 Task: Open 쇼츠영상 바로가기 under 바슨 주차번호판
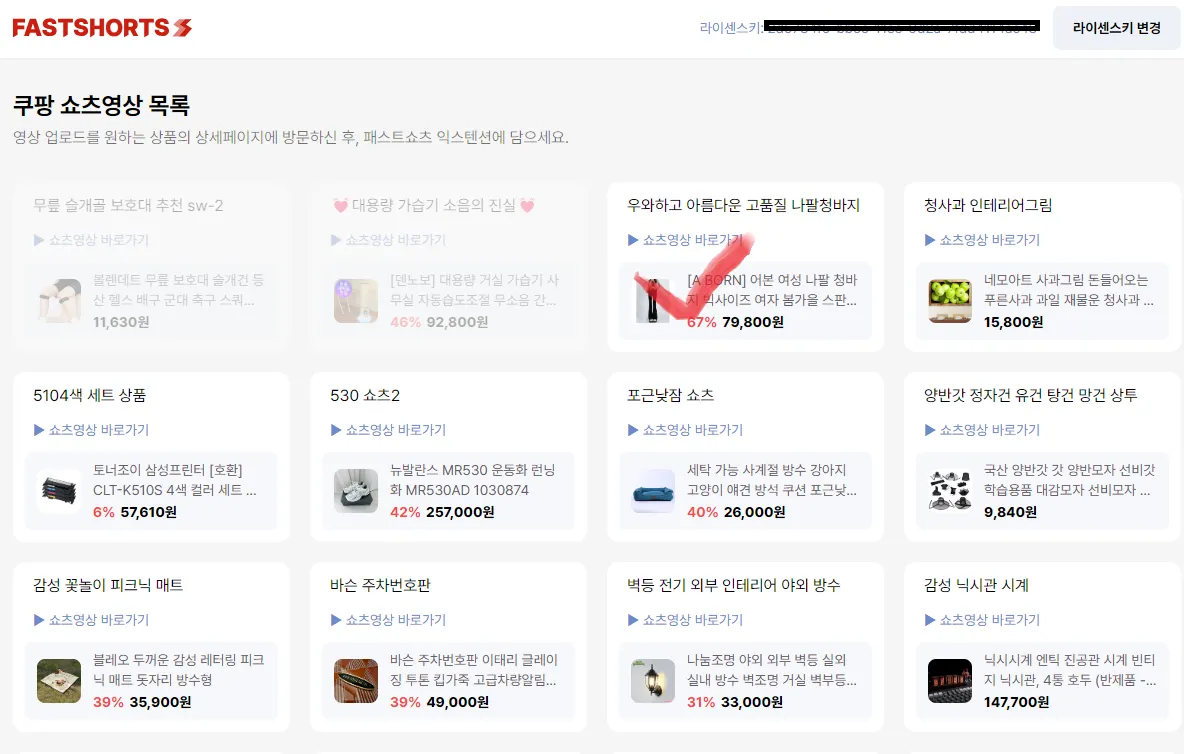tap(388, 620)
